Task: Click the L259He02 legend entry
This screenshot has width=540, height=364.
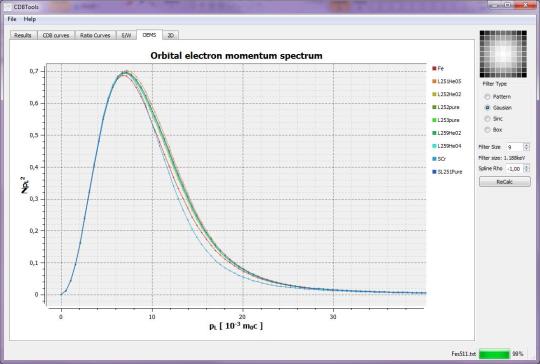Action: pyautogui.click(x=447, y=133)
